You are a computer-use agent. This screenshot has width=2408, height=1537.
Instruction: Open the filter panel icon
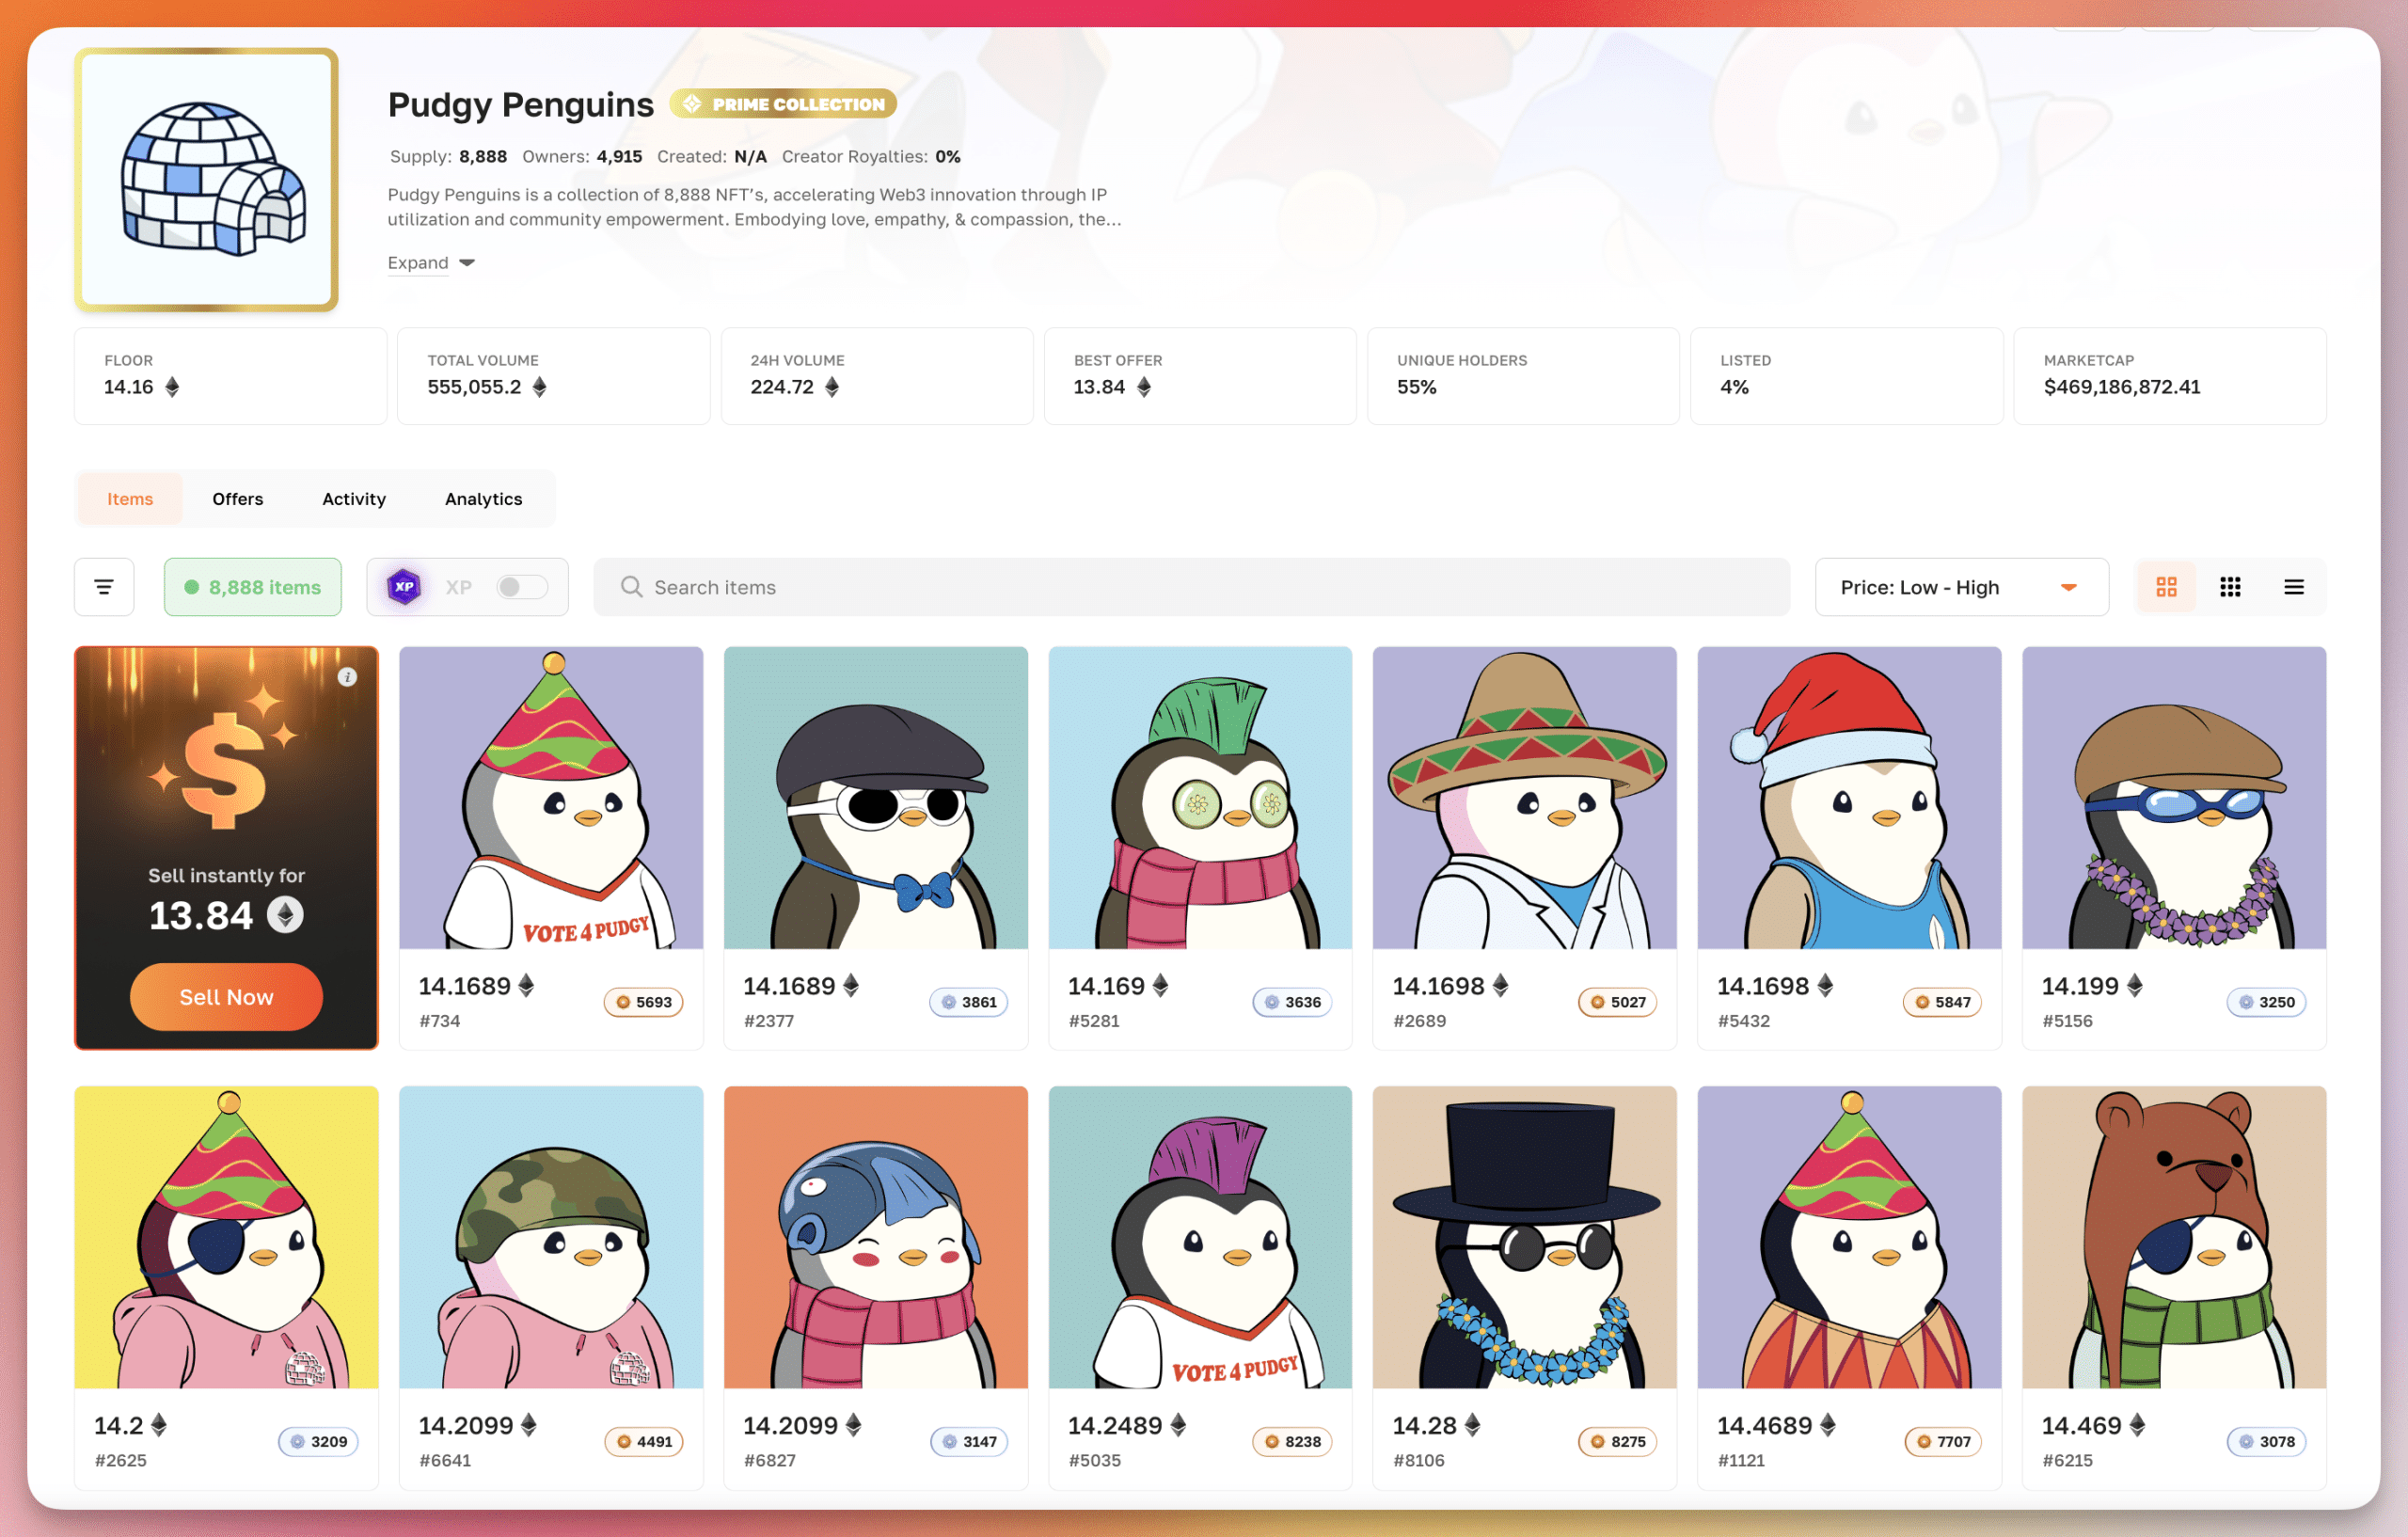coord(104,587)
